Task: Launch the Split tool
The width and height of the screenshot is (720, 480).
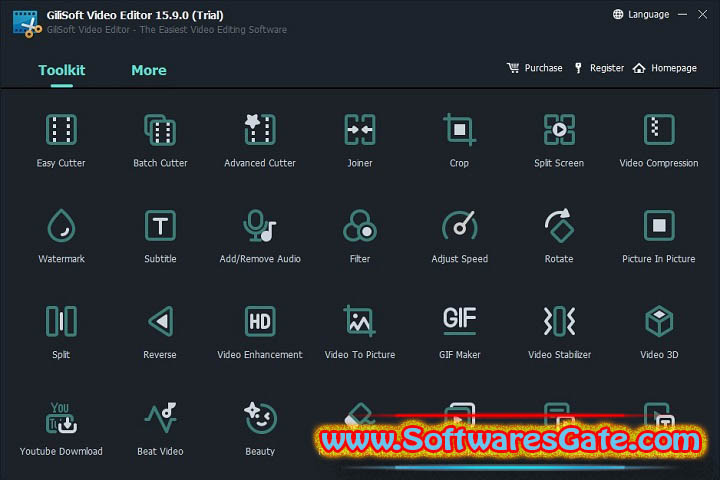Action: click(x=61, y=333)
